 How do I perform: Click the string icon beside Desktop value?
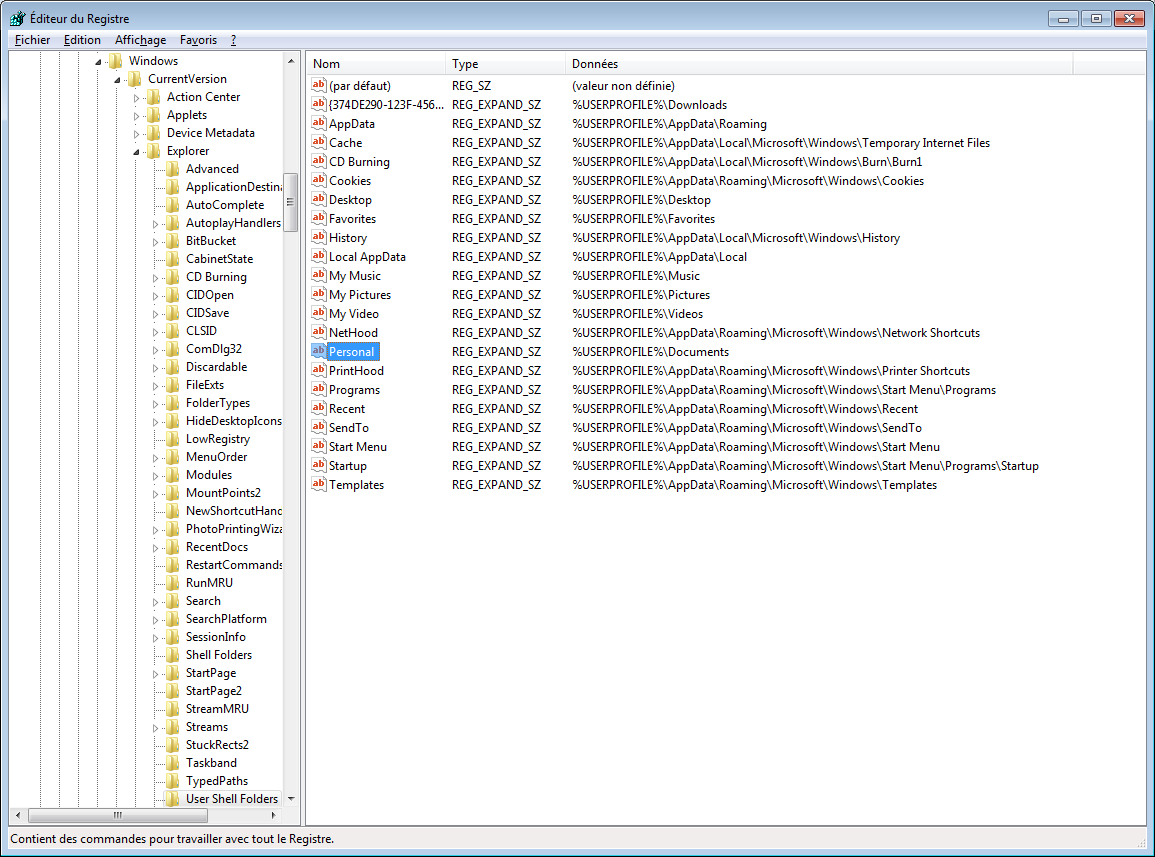(319, 200)
